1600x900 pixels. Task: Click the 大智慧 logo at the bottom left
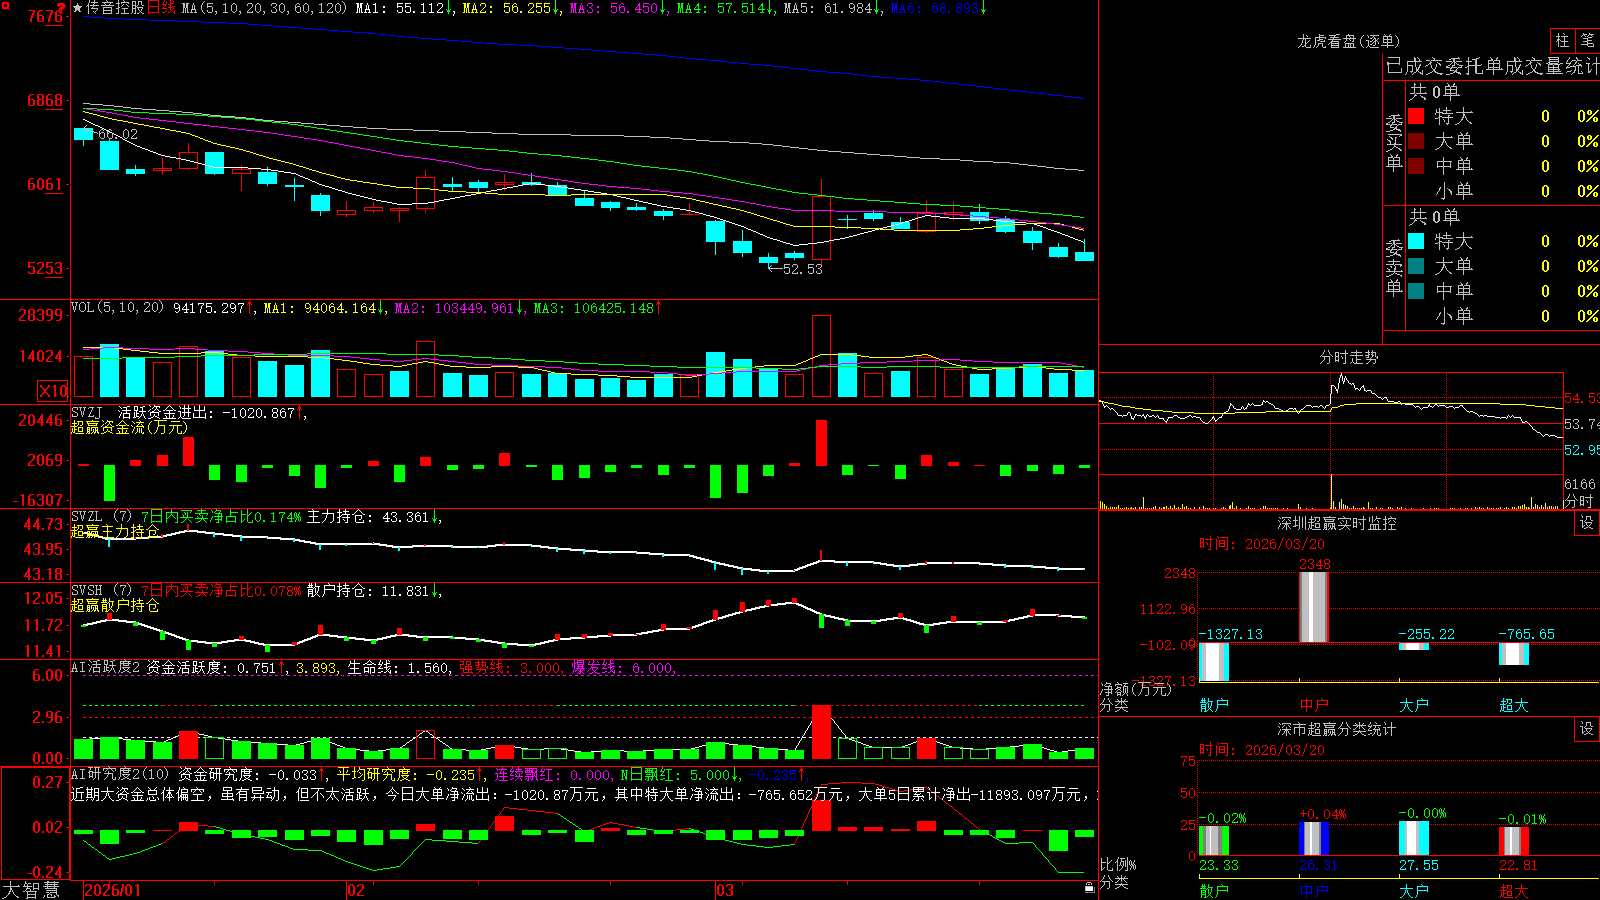pyautogui.click(x=31, y=890)
